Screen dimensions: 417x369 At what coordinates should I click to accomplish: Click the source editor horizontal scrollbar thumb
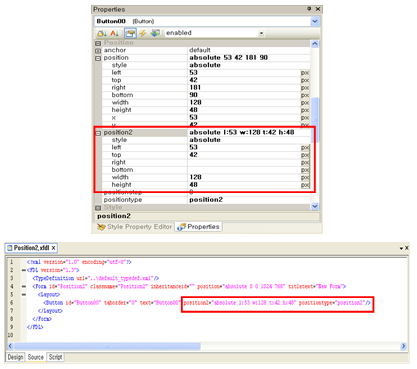[x=107, y=346]
